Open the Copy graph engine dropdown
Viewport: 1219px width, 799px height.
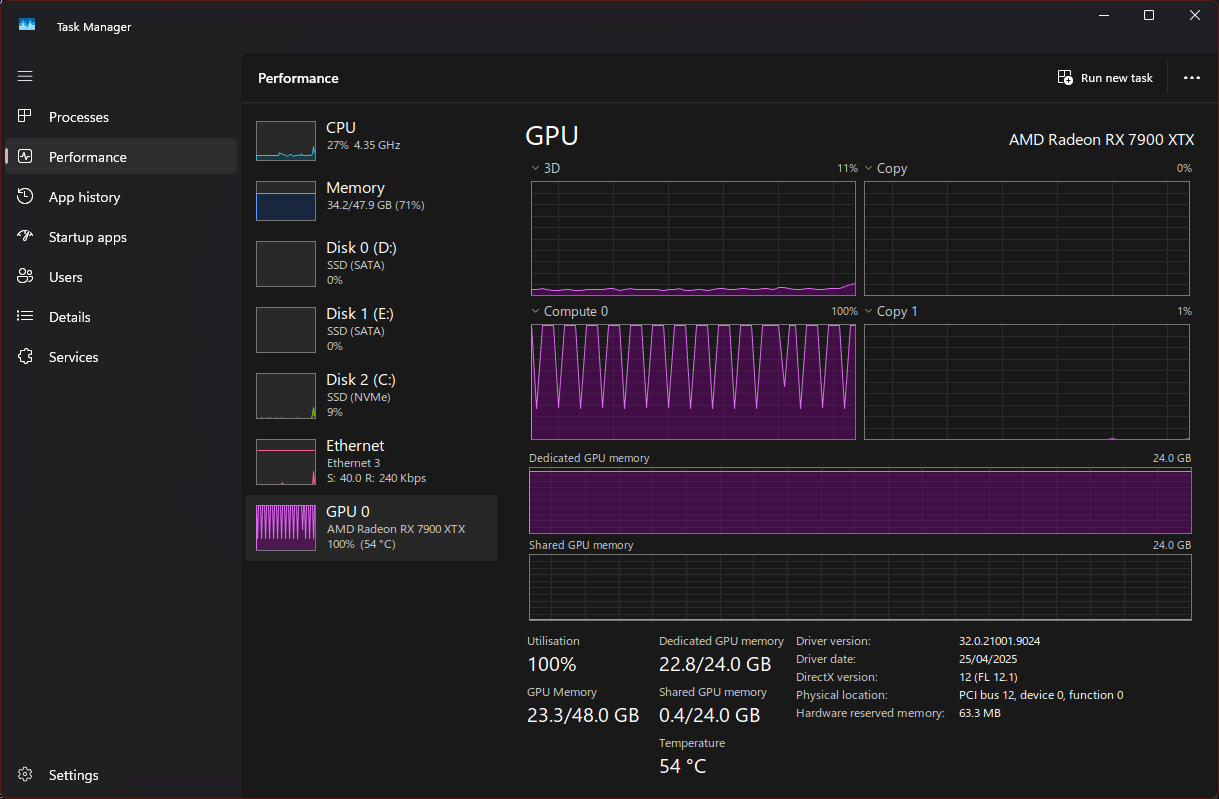tap(869, 168)
